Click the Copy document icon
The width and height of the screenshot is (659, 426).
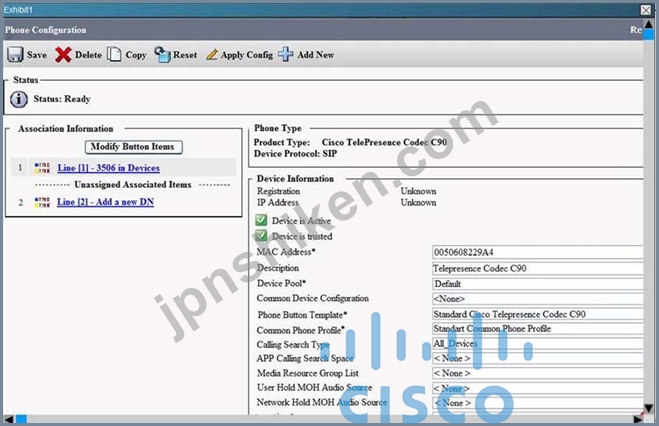pyautogui.click(x=114, y=54)
